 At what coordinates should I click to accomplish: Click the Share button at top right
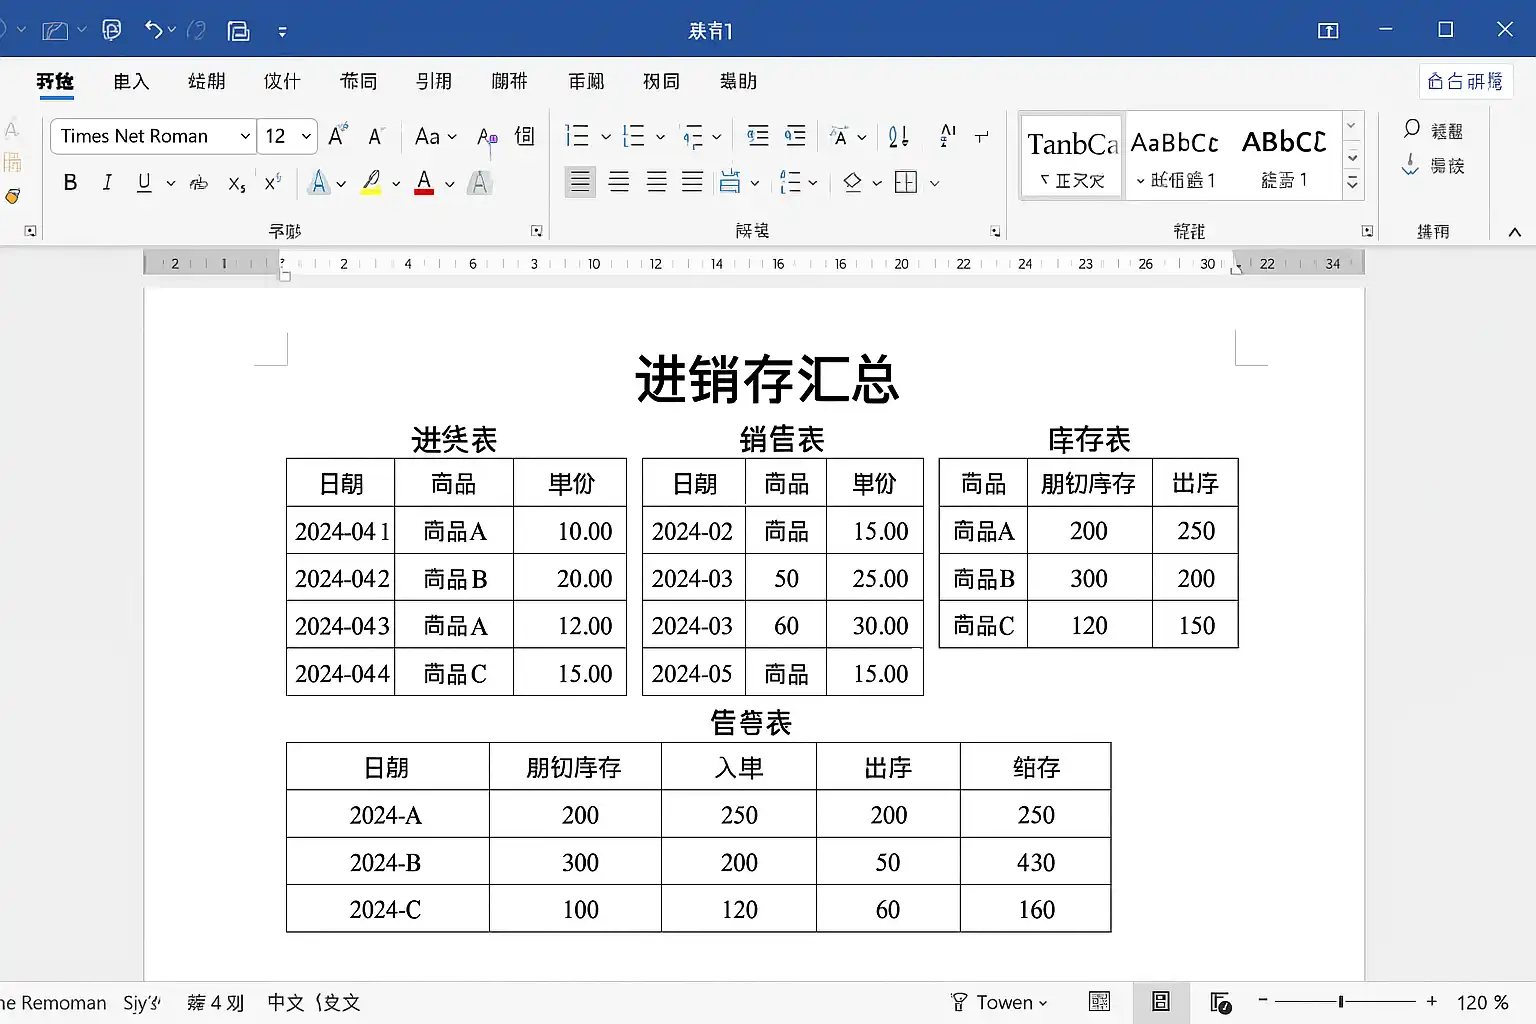point(1465,81)
